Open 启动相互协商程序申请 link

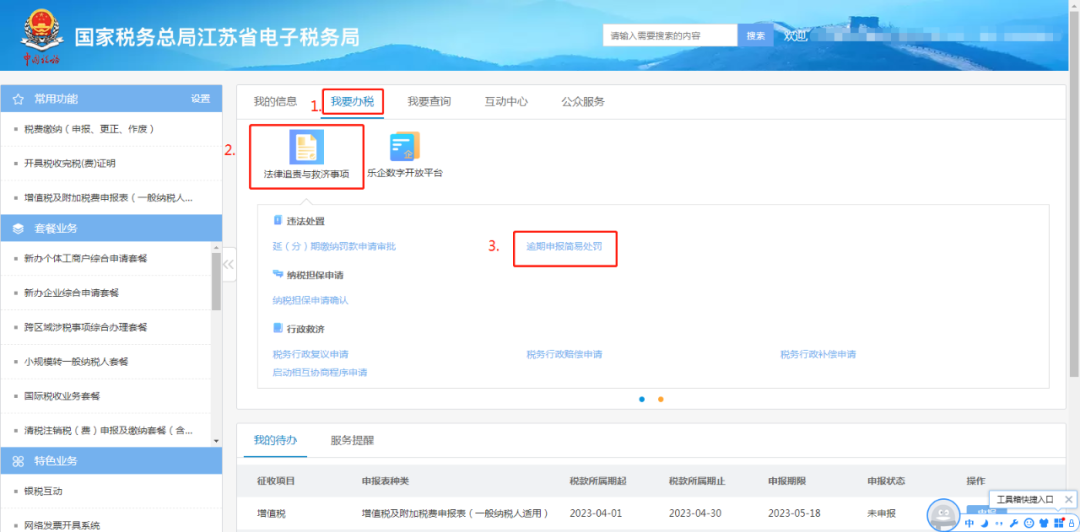point(320,372)
